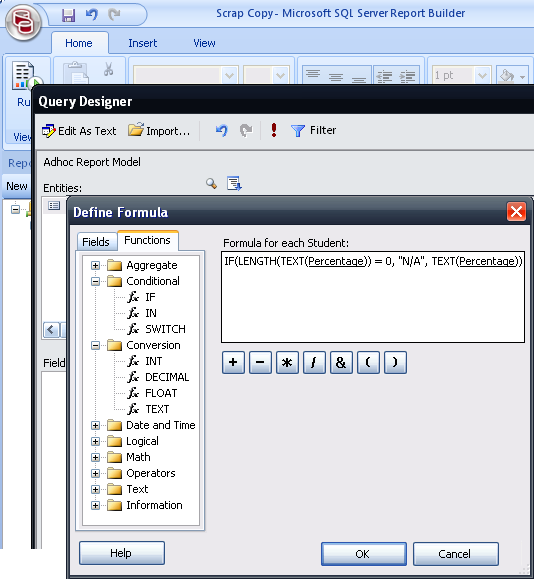Click the align top icon in the ribbon
The height and width of the screenshot is (579, 534).
pos(313,75)
